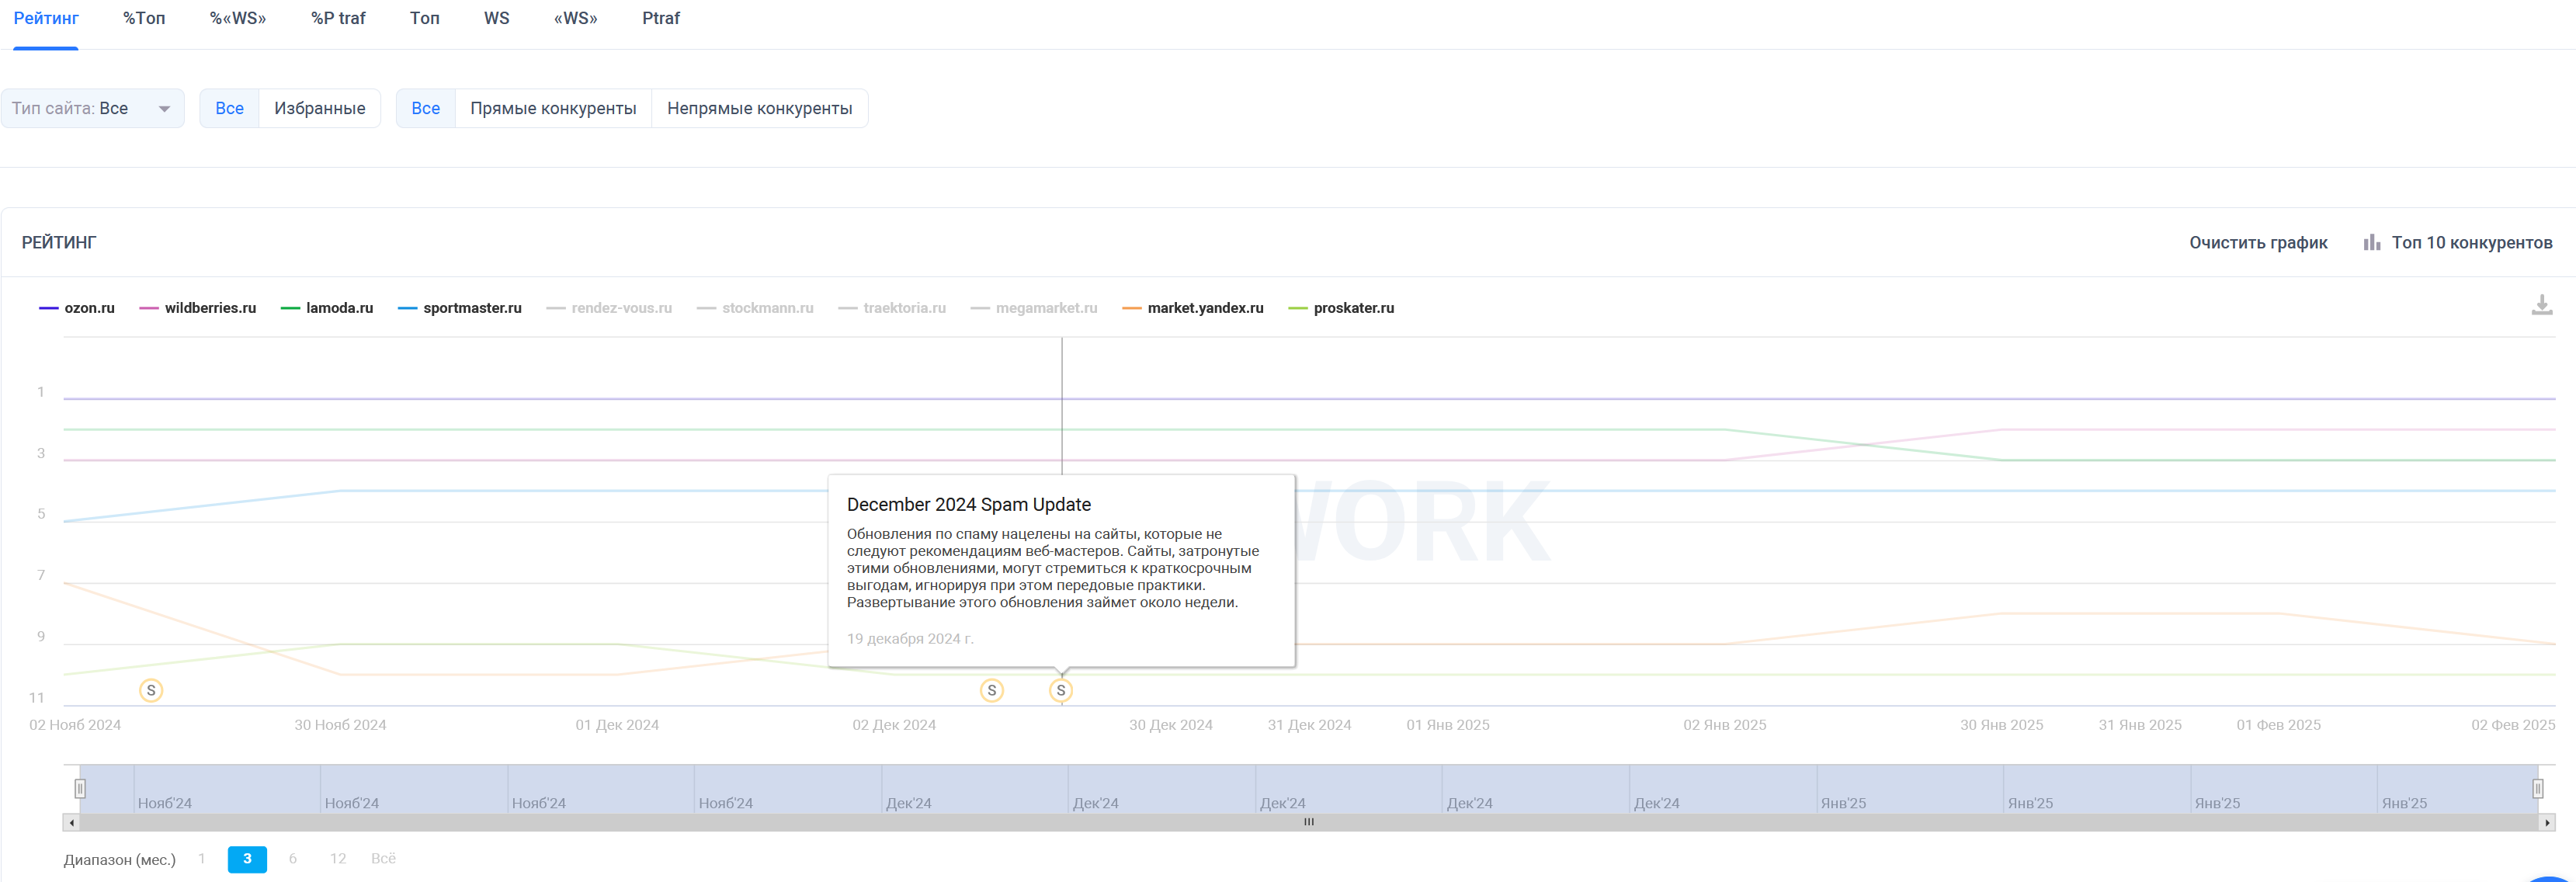Select the Ptraf tab

661,19
